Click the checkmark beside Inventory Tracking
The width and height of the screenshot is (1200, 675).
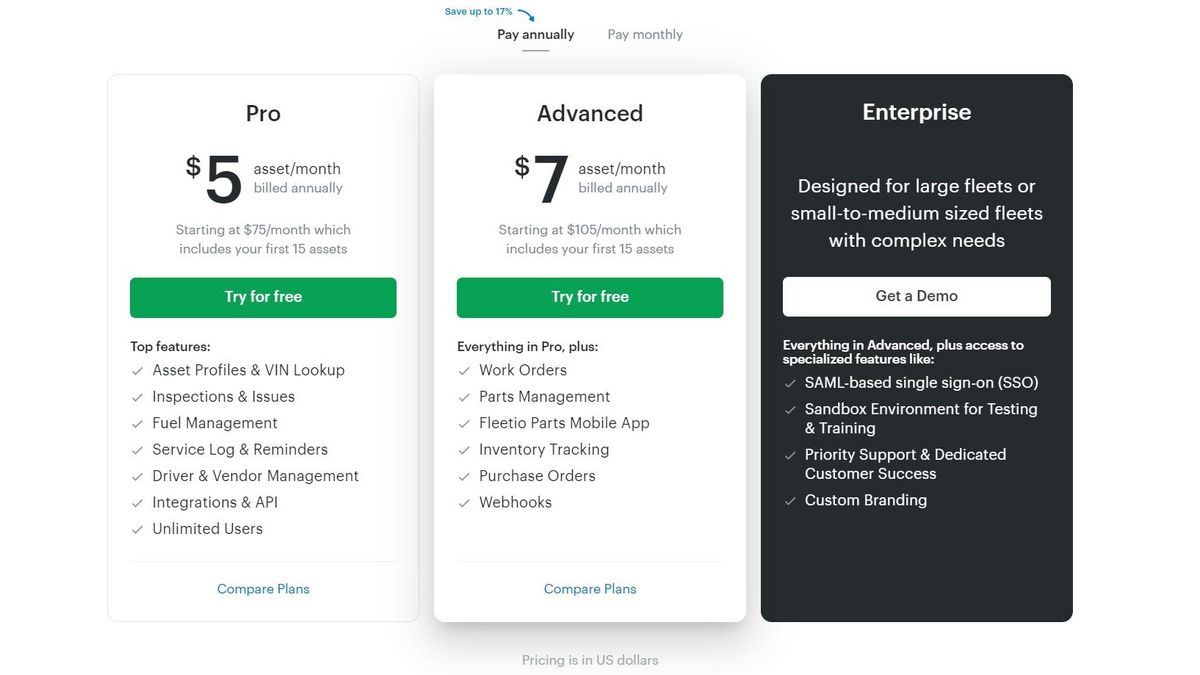pos(464,449)
